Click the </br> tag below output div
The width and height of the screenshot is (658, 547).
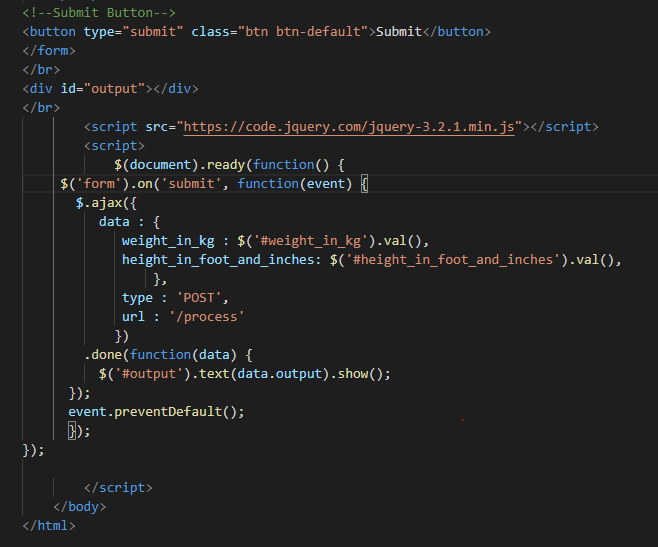(41, 108)
